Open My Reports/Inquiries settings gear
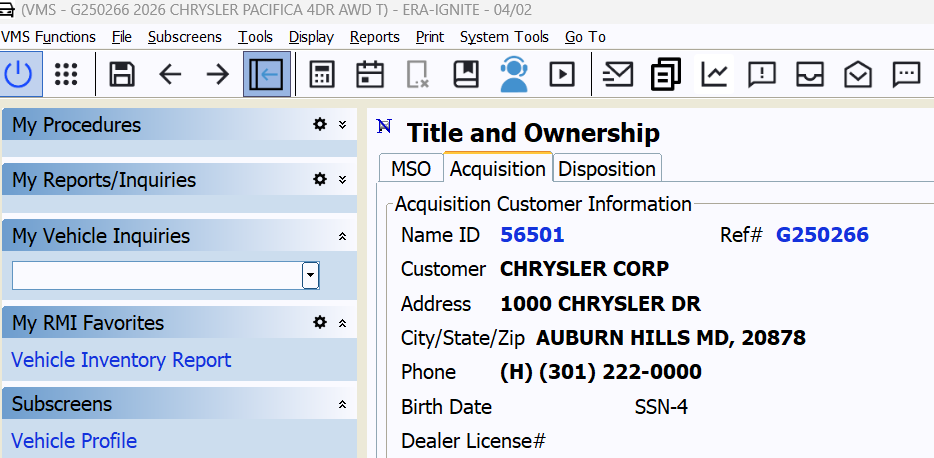Screen dimensions: 934x458 pos(320,179)
